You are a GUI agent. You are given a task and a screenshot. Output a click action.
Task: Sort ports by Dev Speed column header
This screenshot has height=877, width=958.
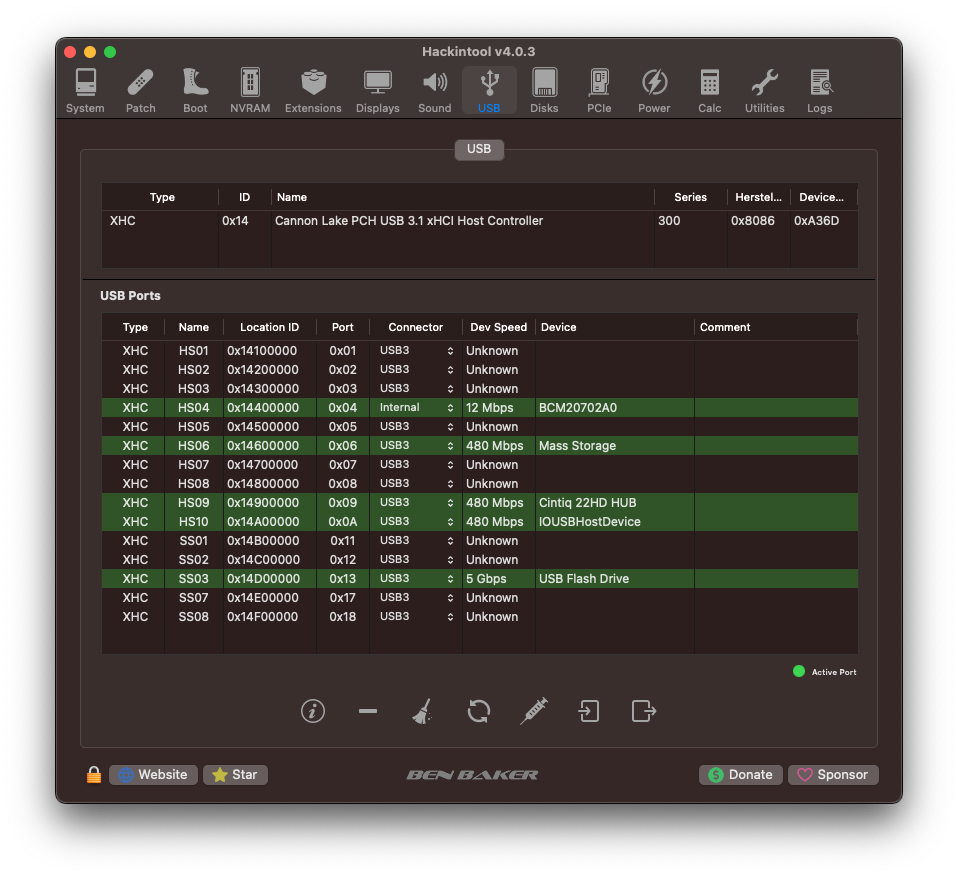(x=498, y=327)
